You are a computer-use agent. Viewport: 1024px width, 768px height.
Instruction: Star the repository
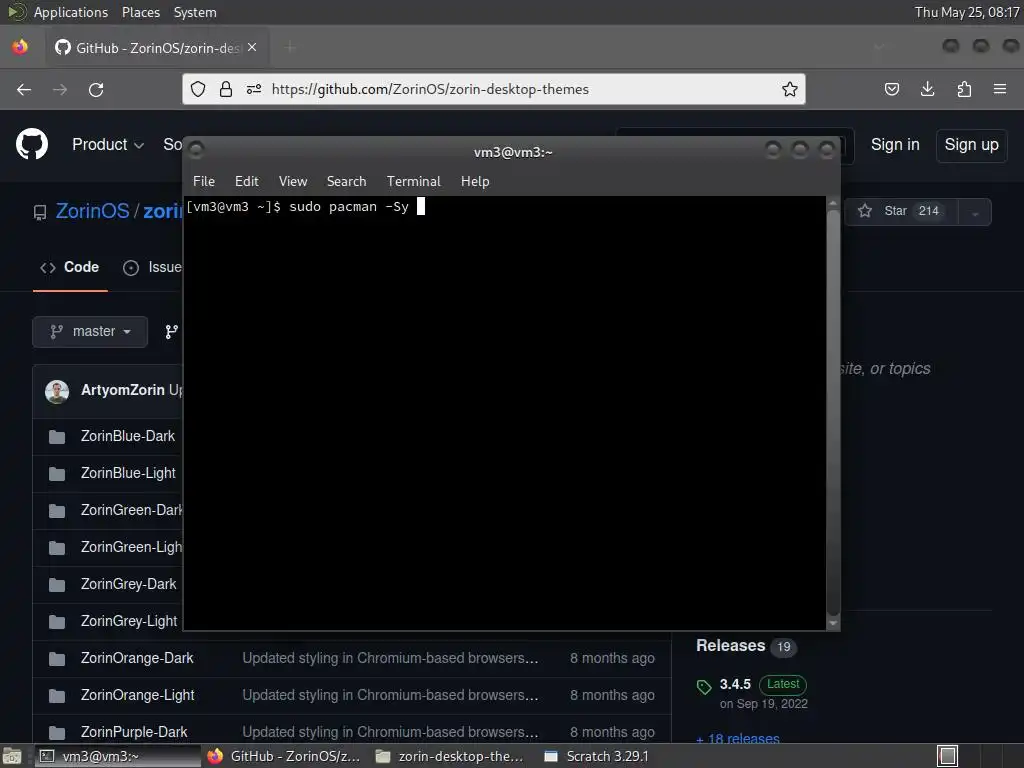901,211
